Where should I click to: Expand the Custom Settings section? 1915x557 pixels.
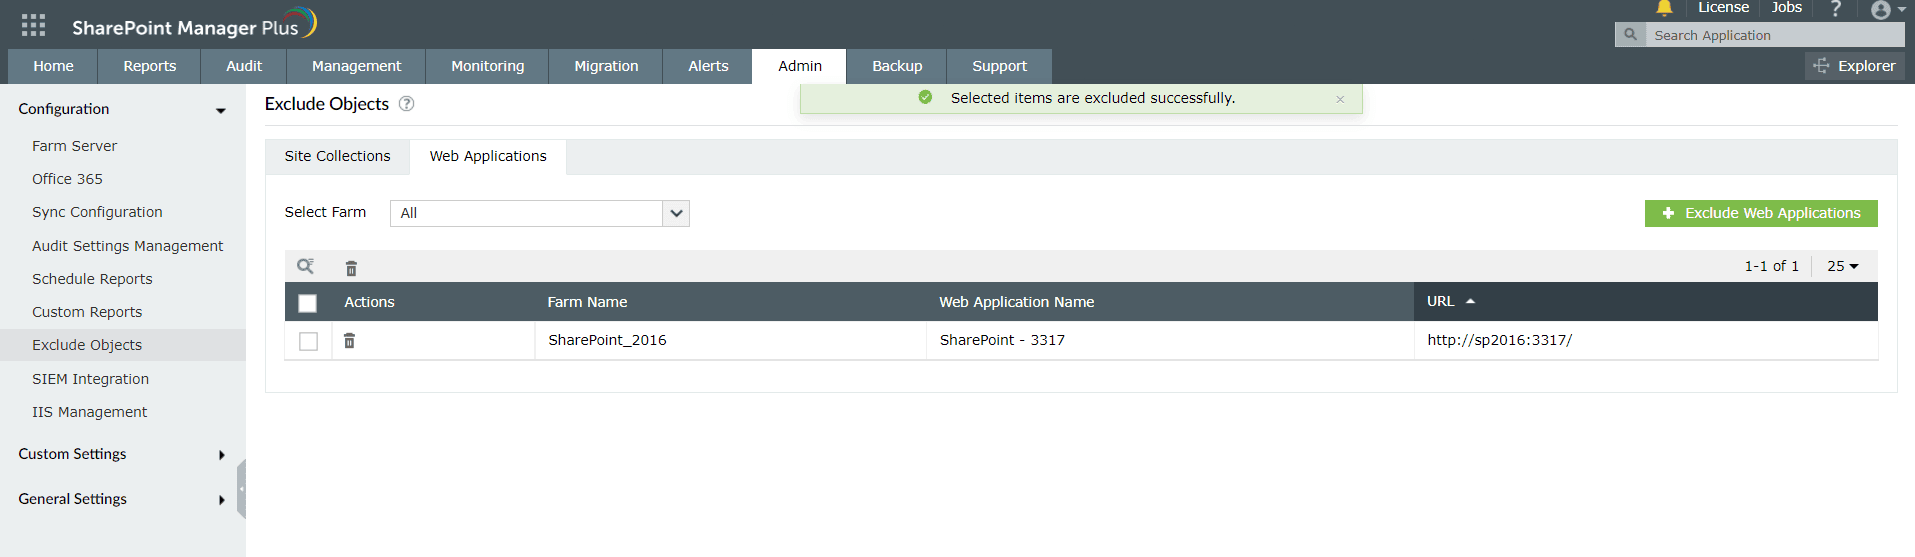point(122,454)
